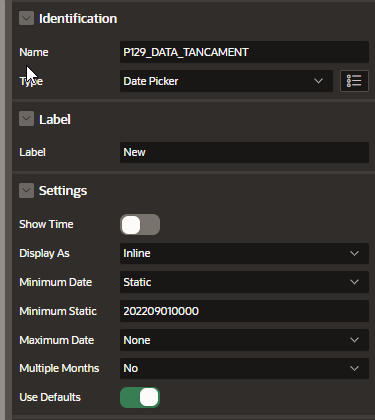Collapse the Settings section
The width and height of the screenshot is (375, 420).
coord(26,190)
